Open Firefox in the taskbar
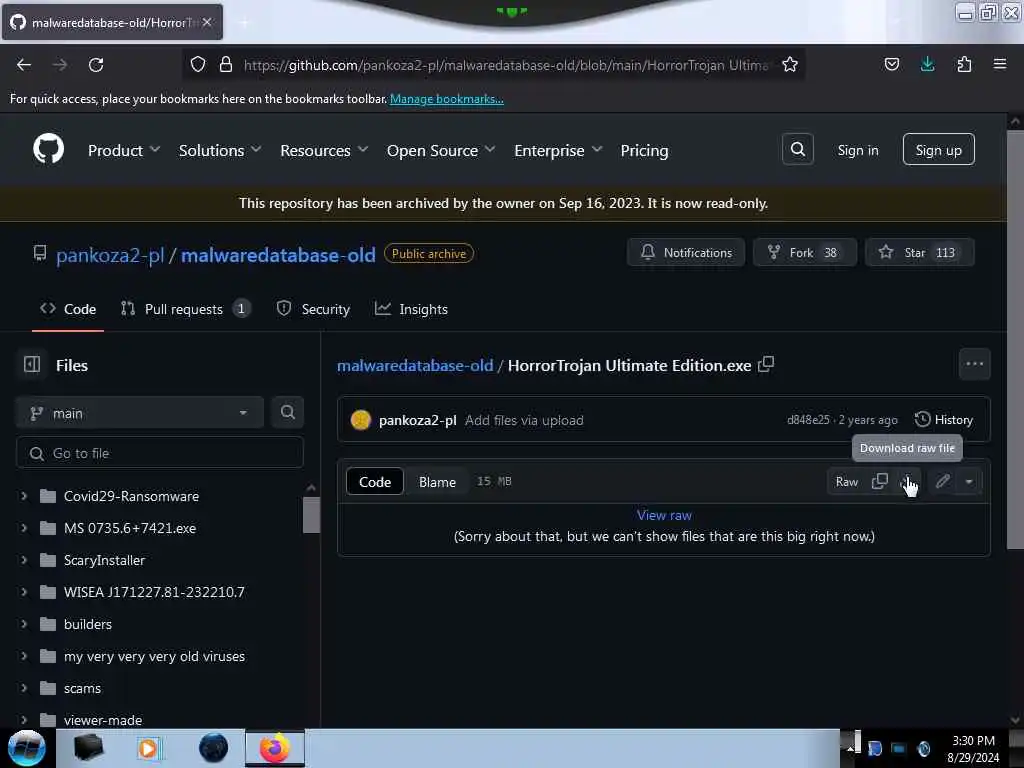 275,748
